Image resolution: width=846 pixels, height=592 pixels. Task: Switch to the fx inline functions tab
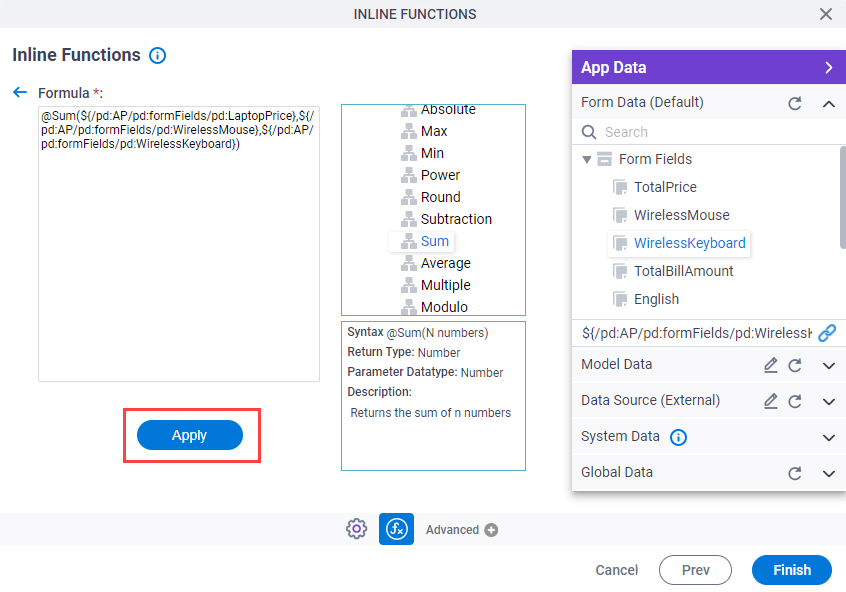(396, 529)
